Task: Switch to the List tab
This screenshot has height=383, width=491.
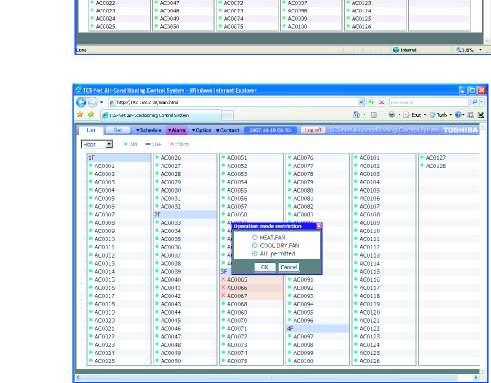Action: coord(91,130)
